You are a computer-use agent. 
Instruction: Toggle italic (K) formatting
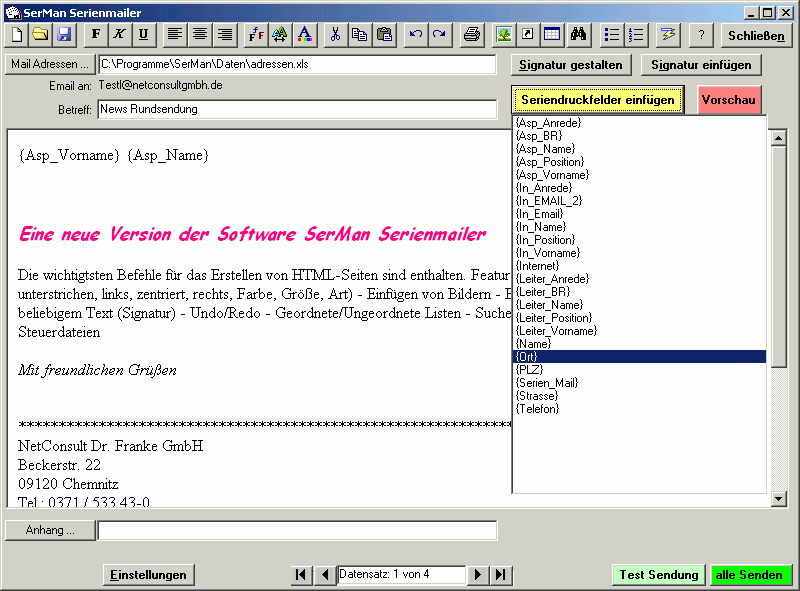(x=119, y=35)
